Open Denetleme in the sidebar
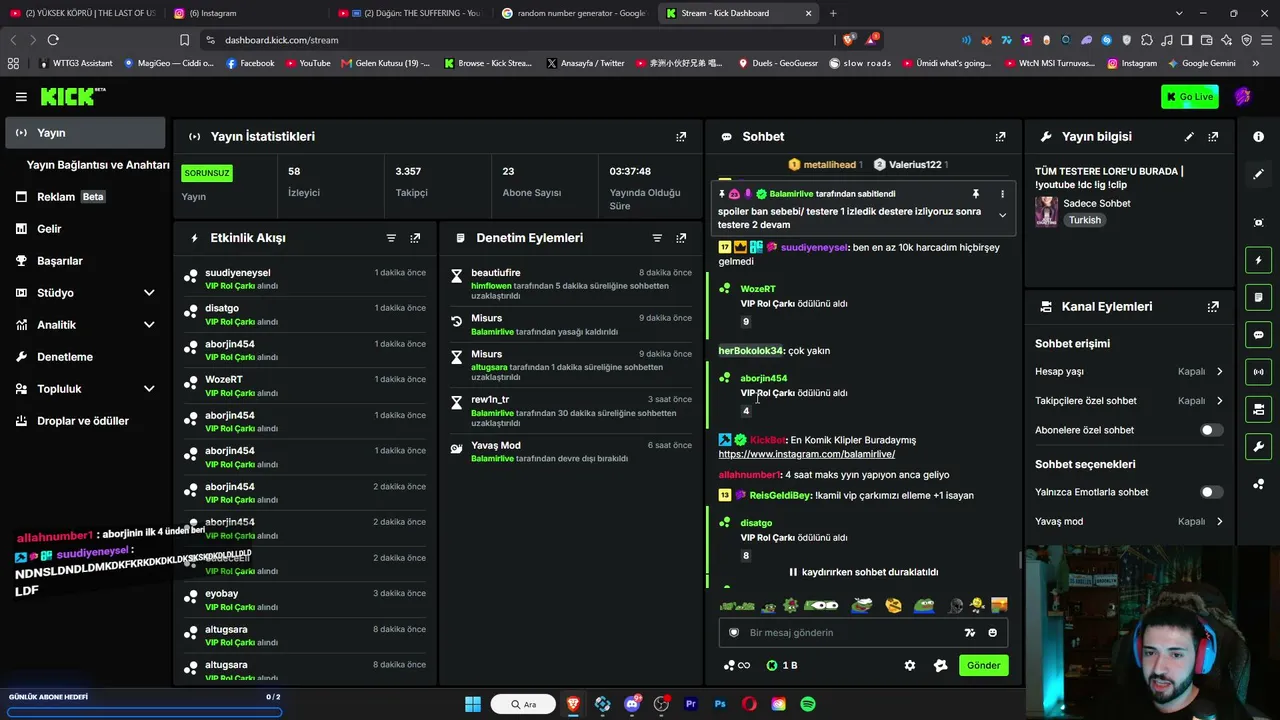The image size is (1280, 720). [85, 357]
